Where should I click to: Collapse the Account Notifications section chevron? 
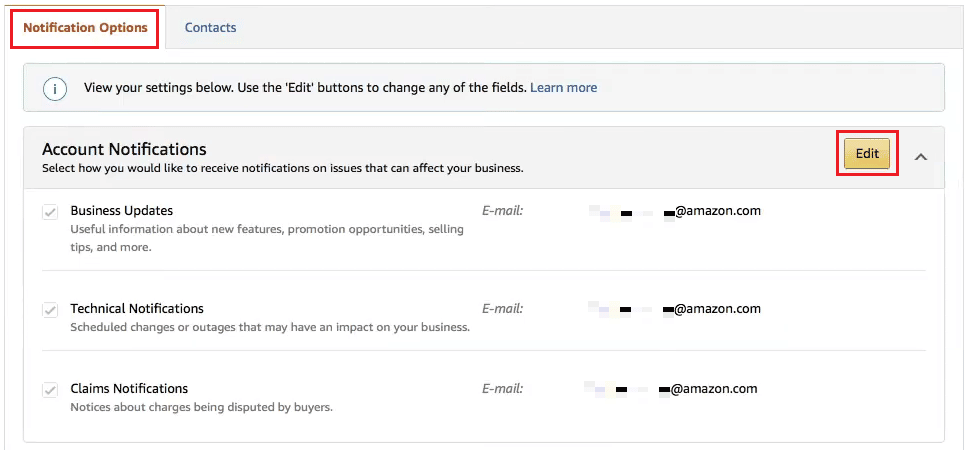pos(920,157)
